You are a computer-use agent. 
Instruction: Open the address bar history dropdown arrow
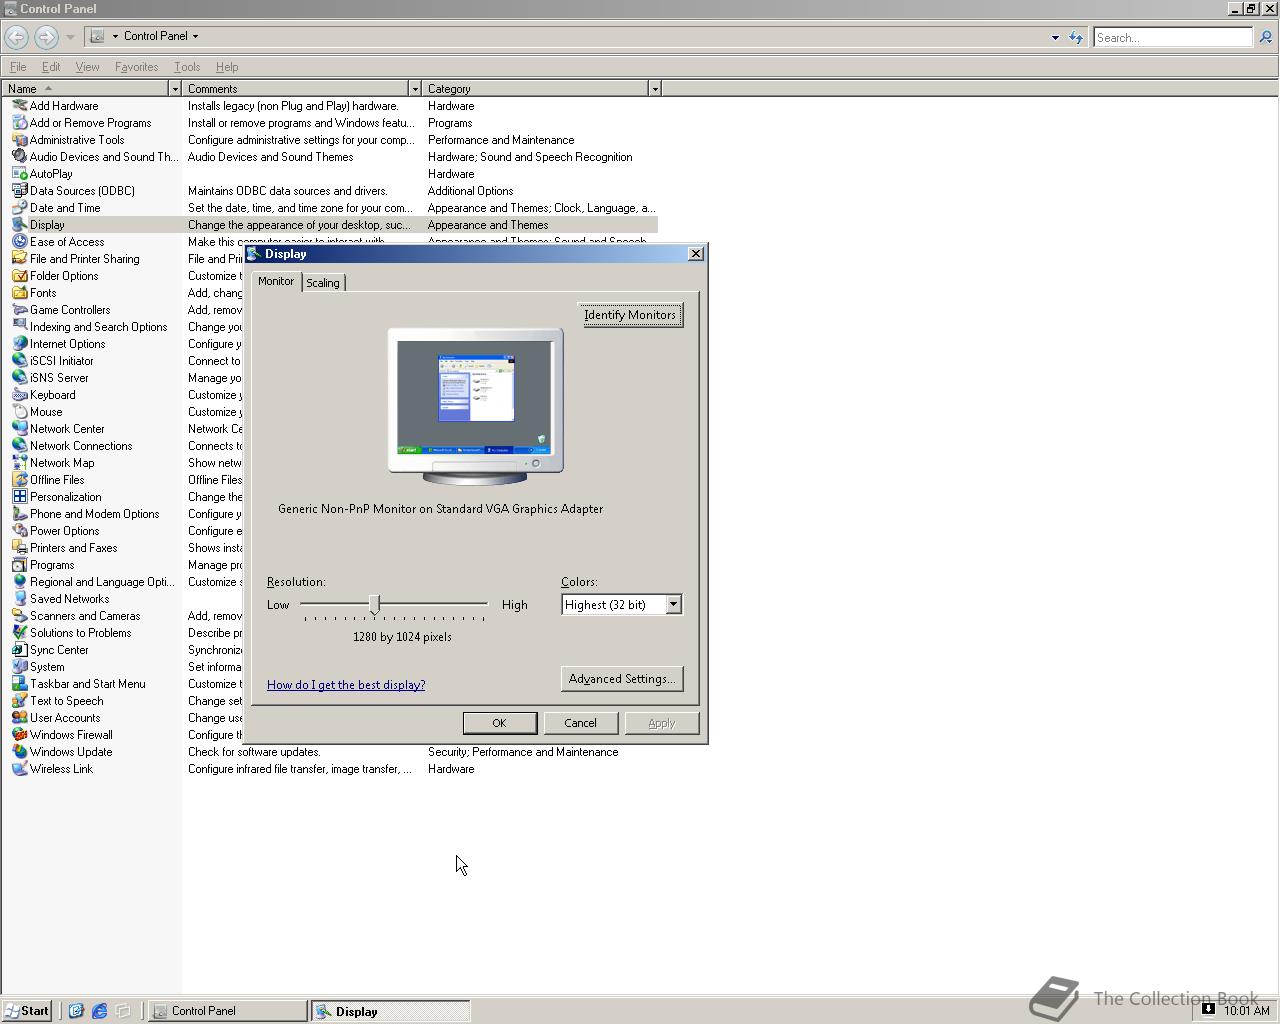(1055, 38)
